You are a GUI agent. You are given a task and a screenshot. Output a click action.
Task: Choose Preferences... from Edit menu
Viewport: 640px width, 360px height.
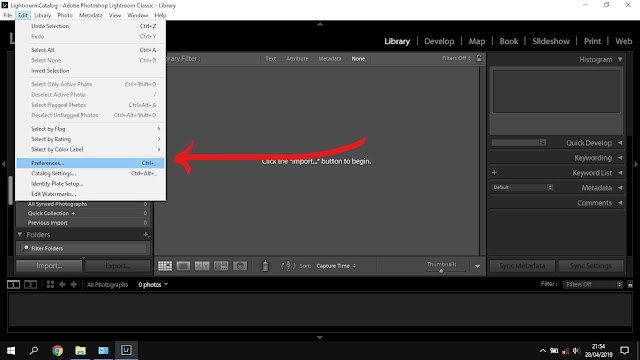click(91, 163)
